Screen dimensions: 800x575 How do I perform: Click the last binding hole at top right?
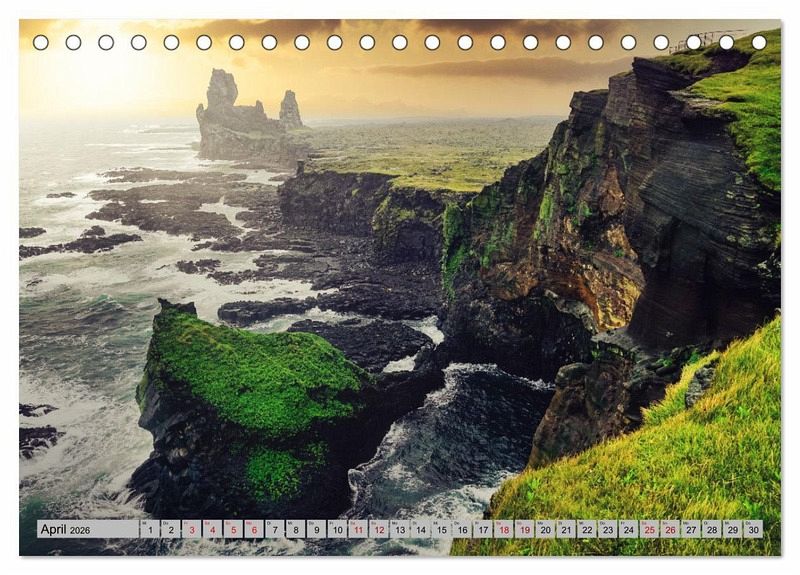758,42
